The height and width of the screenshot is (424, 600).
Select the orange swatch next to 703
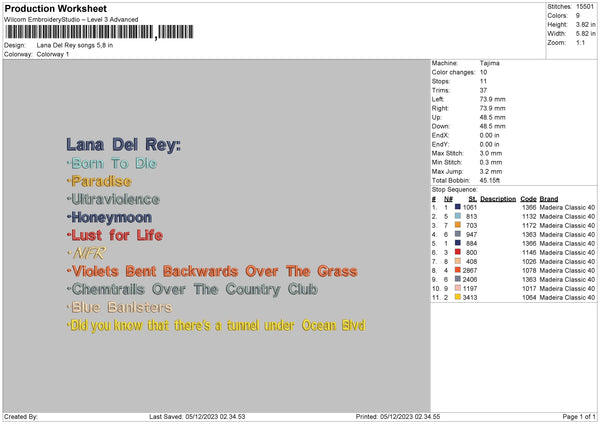coord(458,225)
